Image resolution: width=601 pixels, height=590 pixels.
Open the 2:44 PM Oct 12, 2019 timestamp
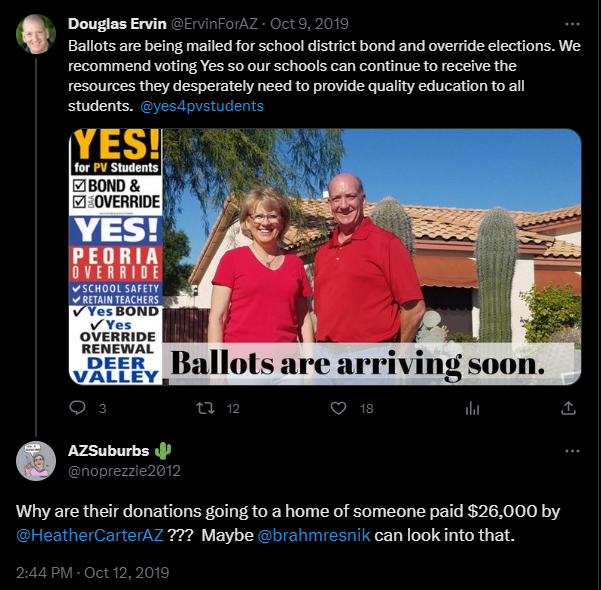click(x=92, y=573)
